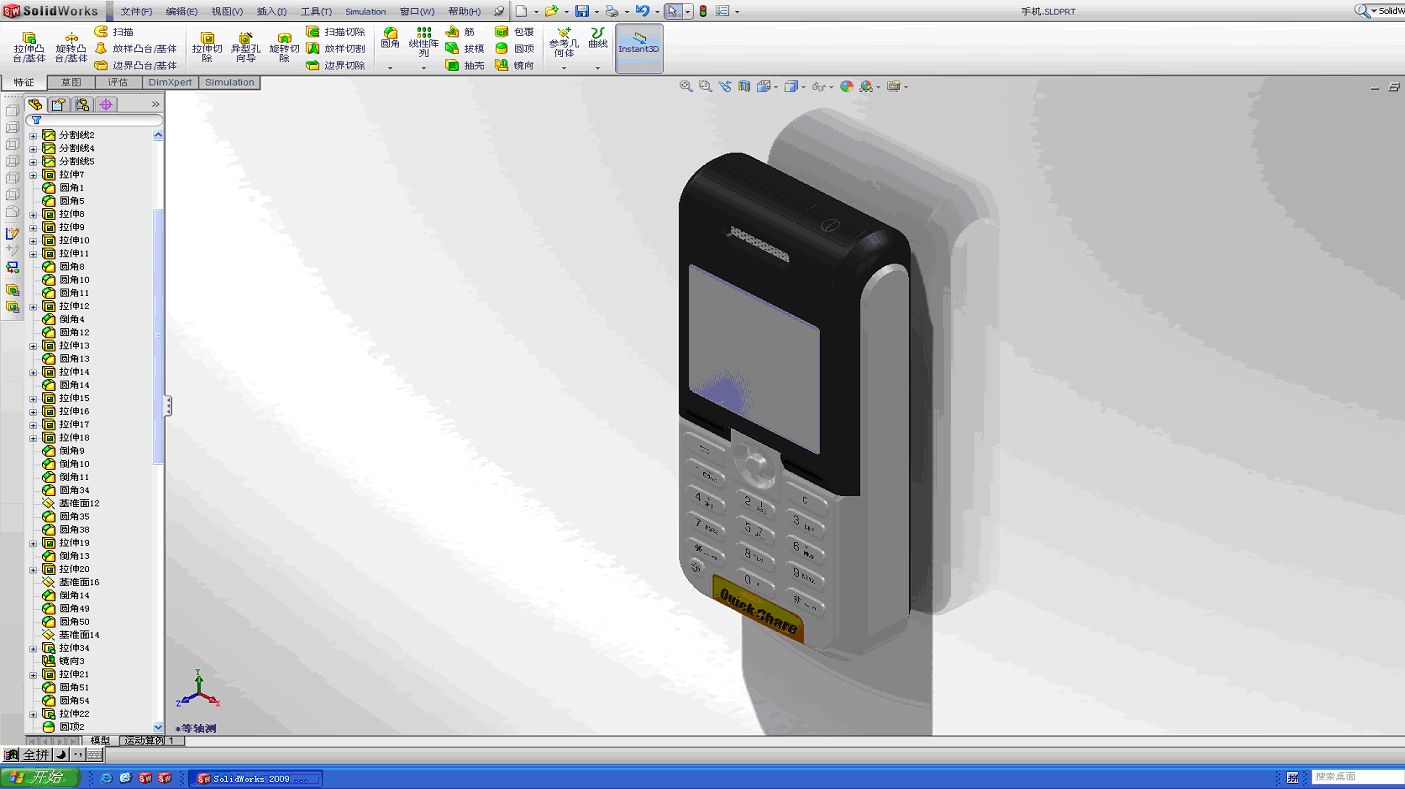Open the SolidWorks search magnifier icon
Image resolution: width=1405 pixels, height=789 pixels.
click(x=1362, y=11)
